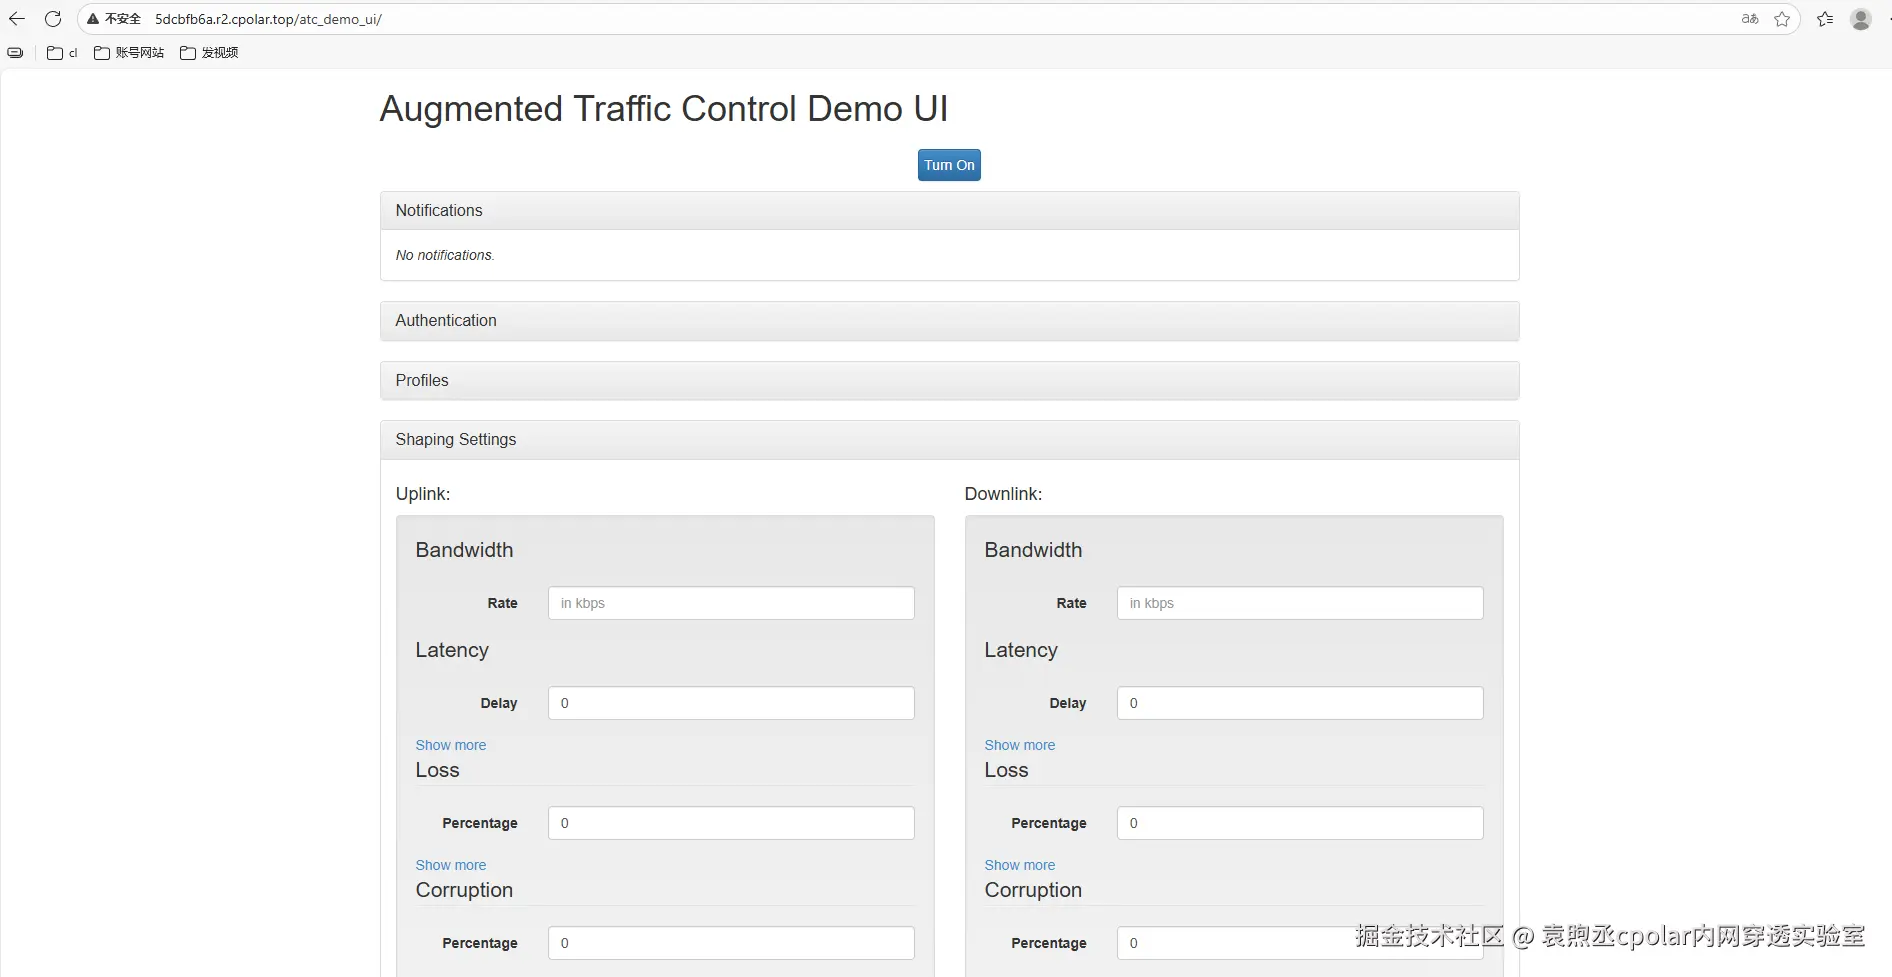Open the translate page icon
This screenshot has height=977, width=1892.
coord(1749,19)
